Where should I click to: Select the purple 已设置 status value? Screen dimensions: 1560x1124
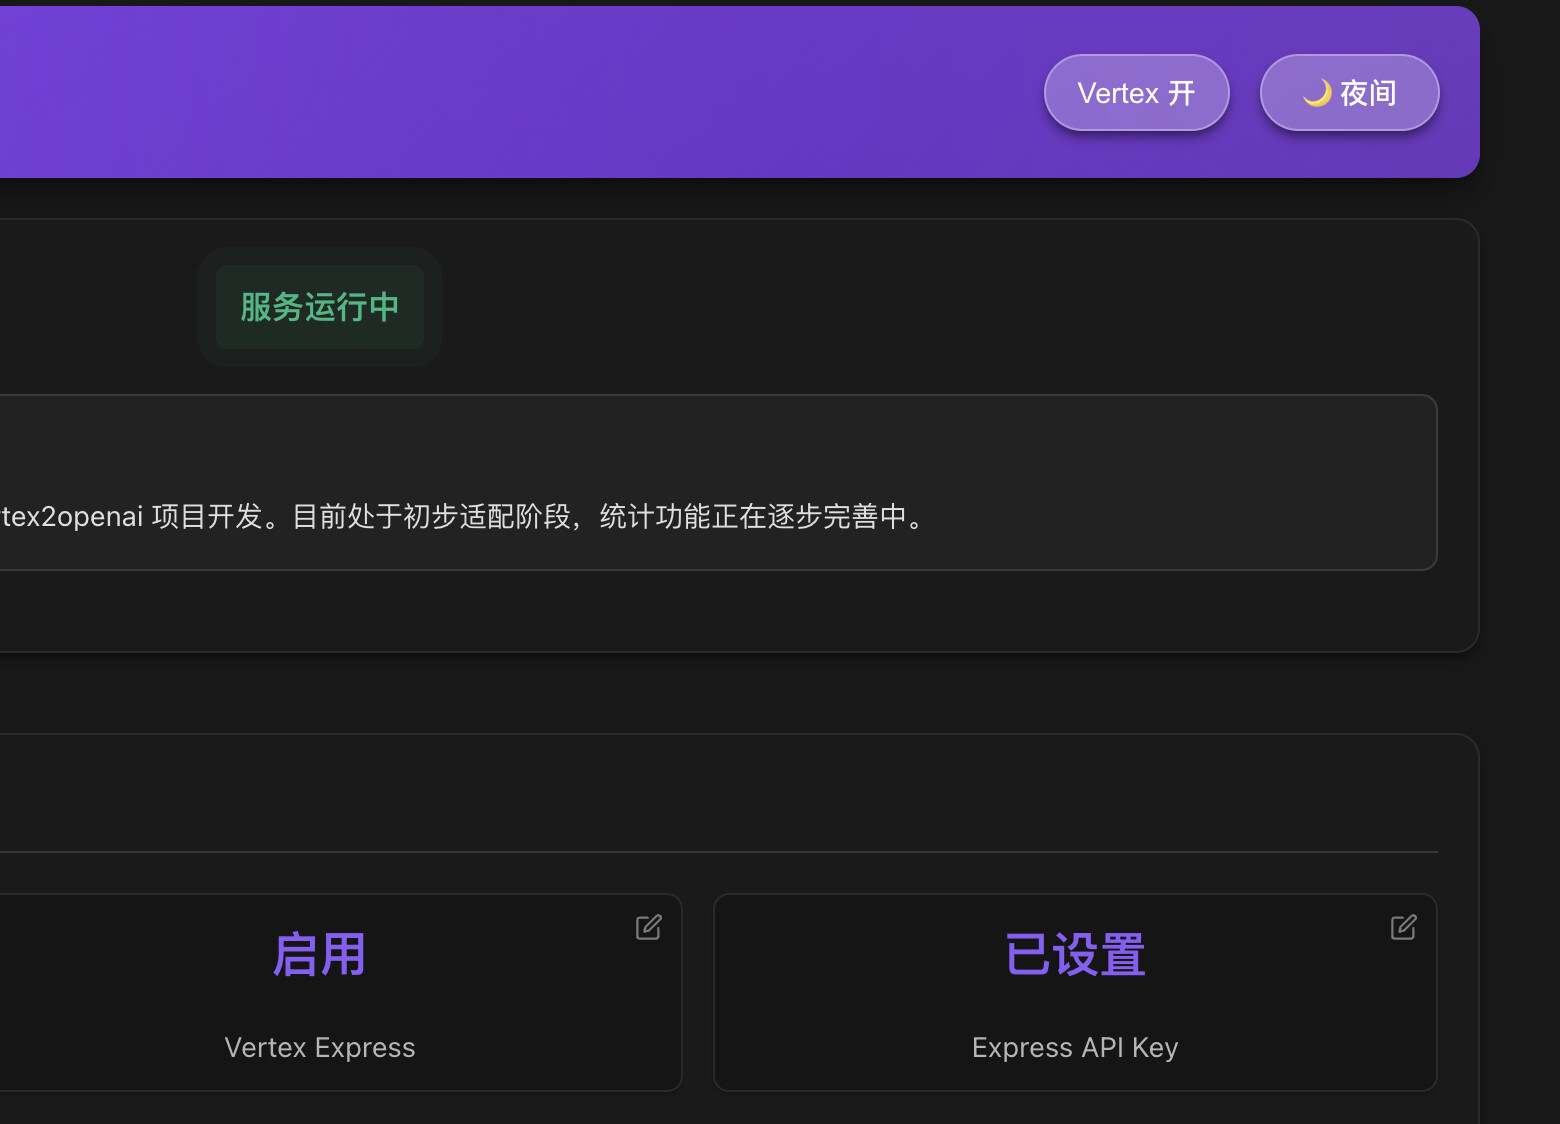[1075, 954]
